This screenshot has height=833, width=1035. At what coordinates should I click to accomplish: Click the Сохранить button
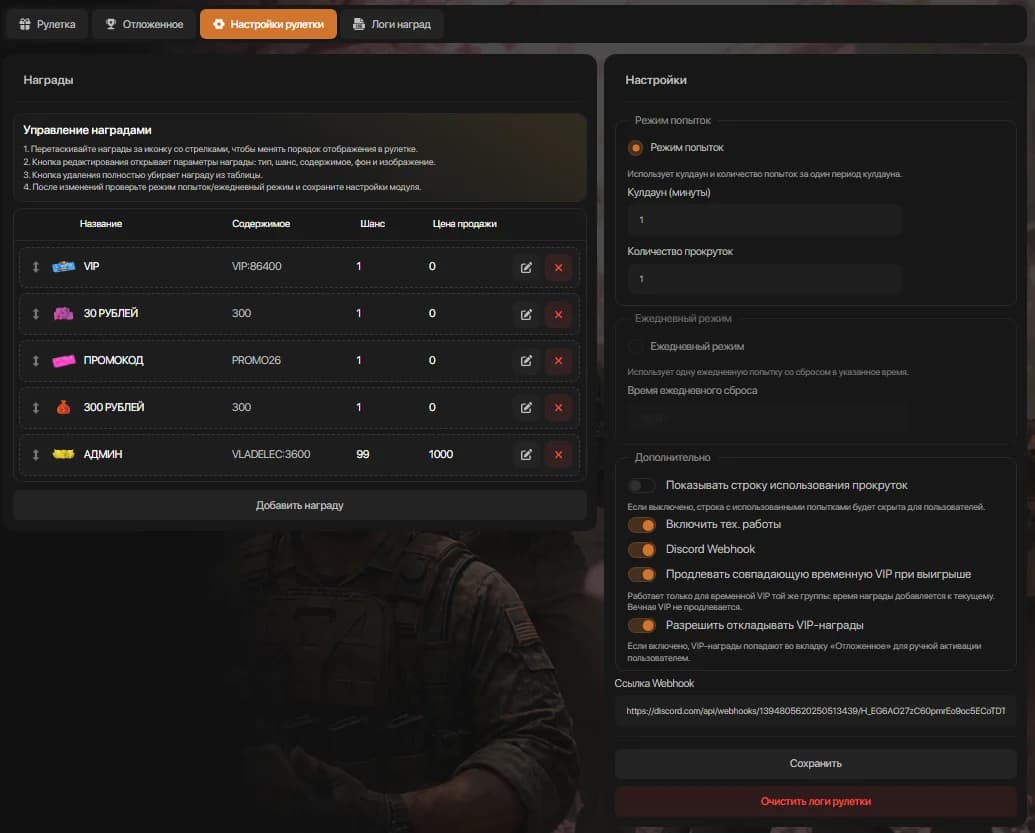(816, 764)
